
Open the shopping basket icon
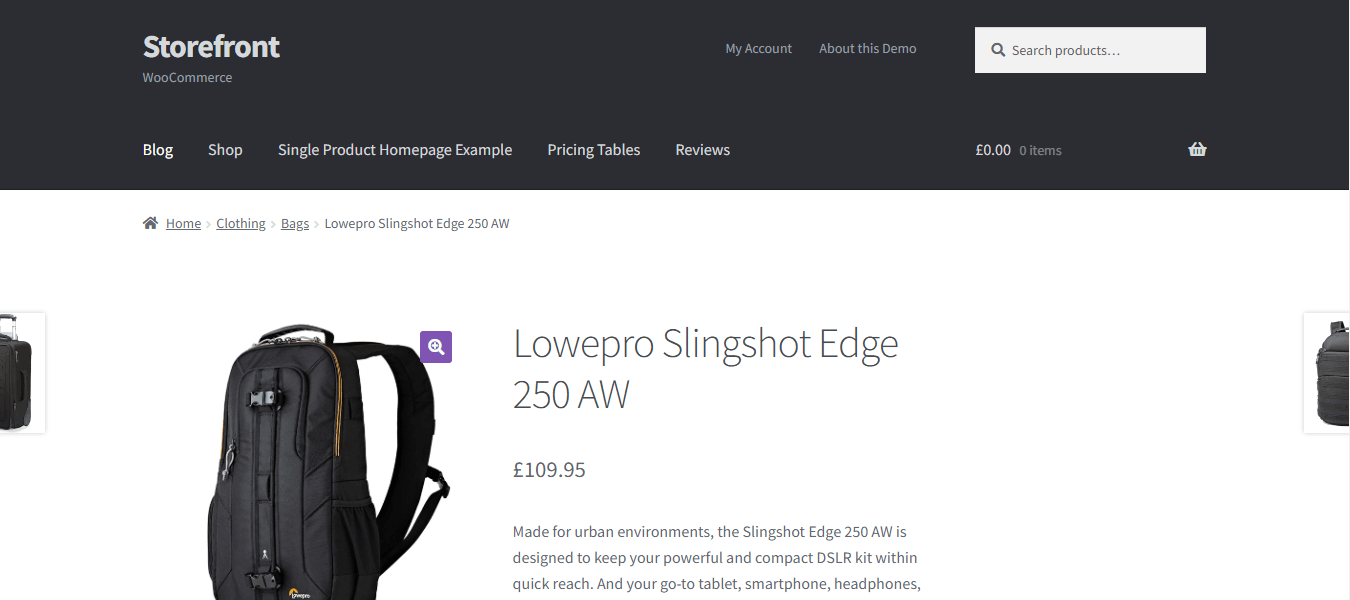click(1197, 150)
